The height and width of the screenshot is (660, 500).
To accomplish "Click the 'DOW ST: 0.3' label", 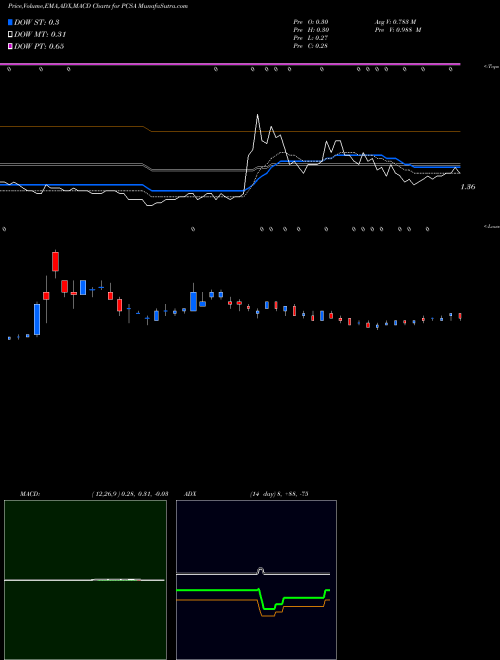I will pyautogui.click(x=37, y=23).
